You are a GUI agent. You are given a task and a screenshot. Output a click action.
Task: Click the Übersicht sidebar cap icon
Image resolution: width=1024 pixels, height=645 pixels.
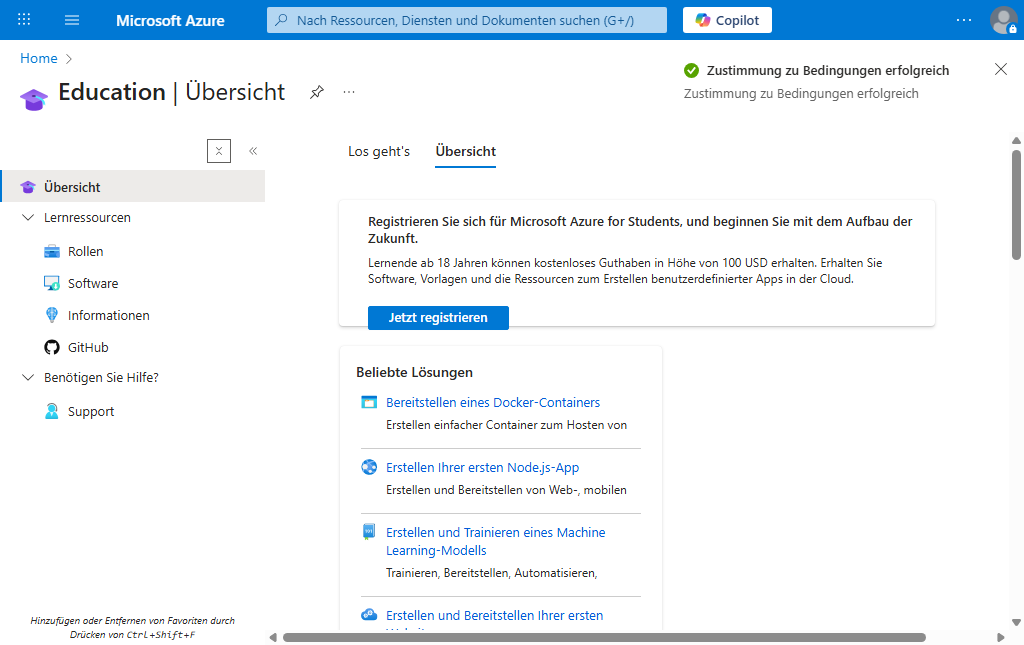tap(27, 187)
